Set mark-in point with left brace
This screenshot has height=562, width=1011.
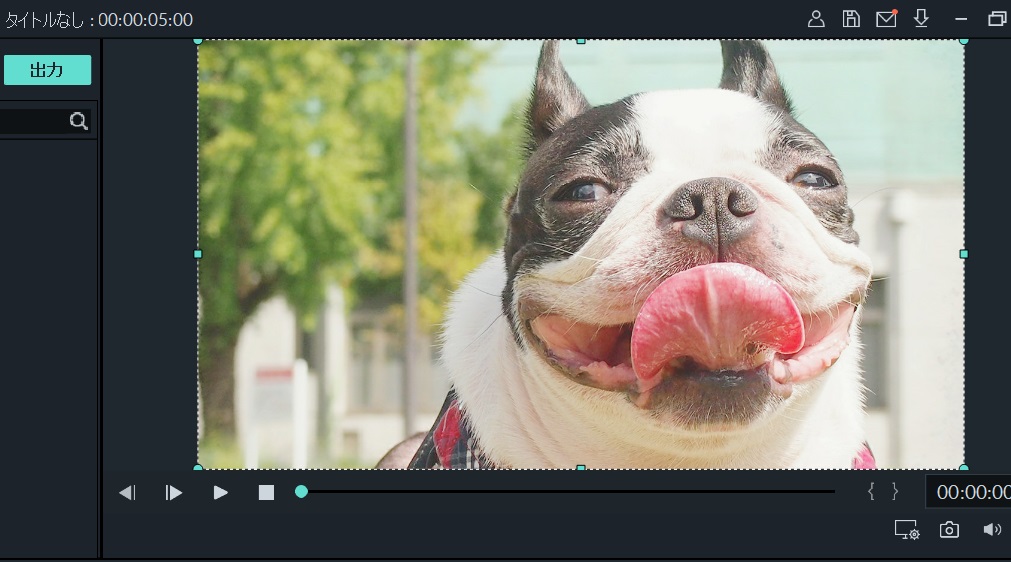(871, 491)
